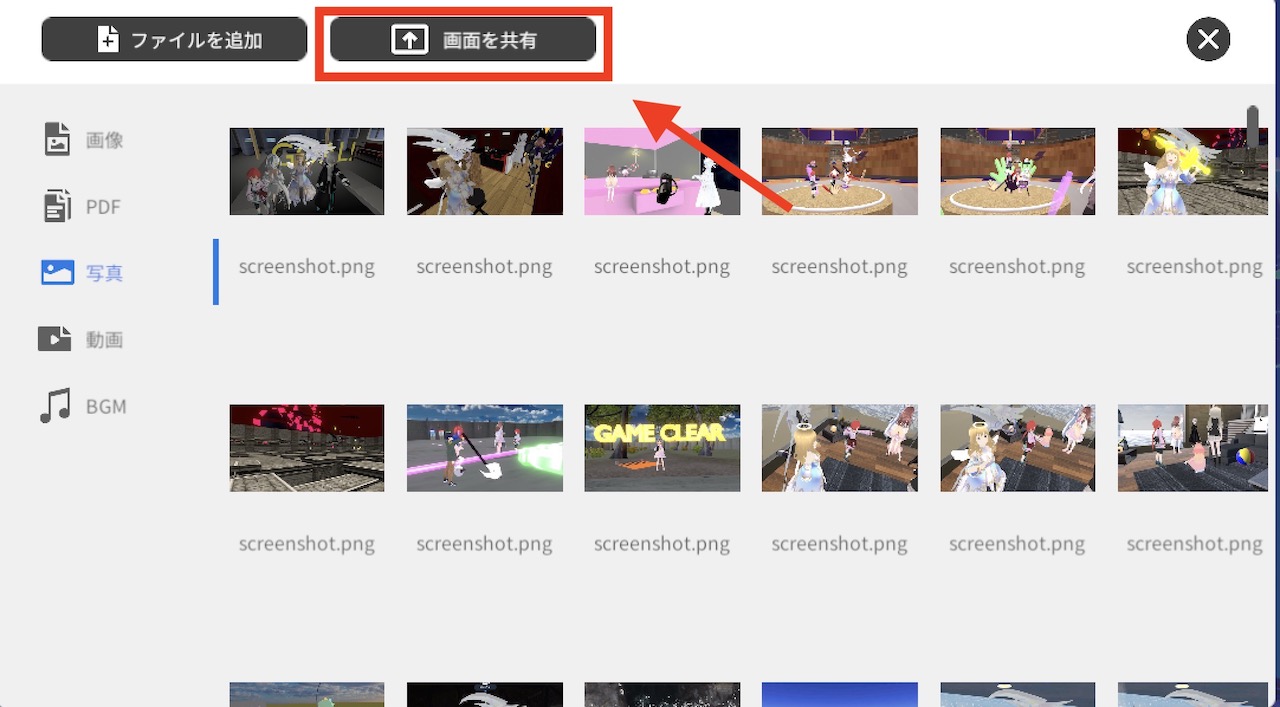Click the blue photo icon in sidebar
The height and width of the screenshot is (707, 1280).
(57, 272)
